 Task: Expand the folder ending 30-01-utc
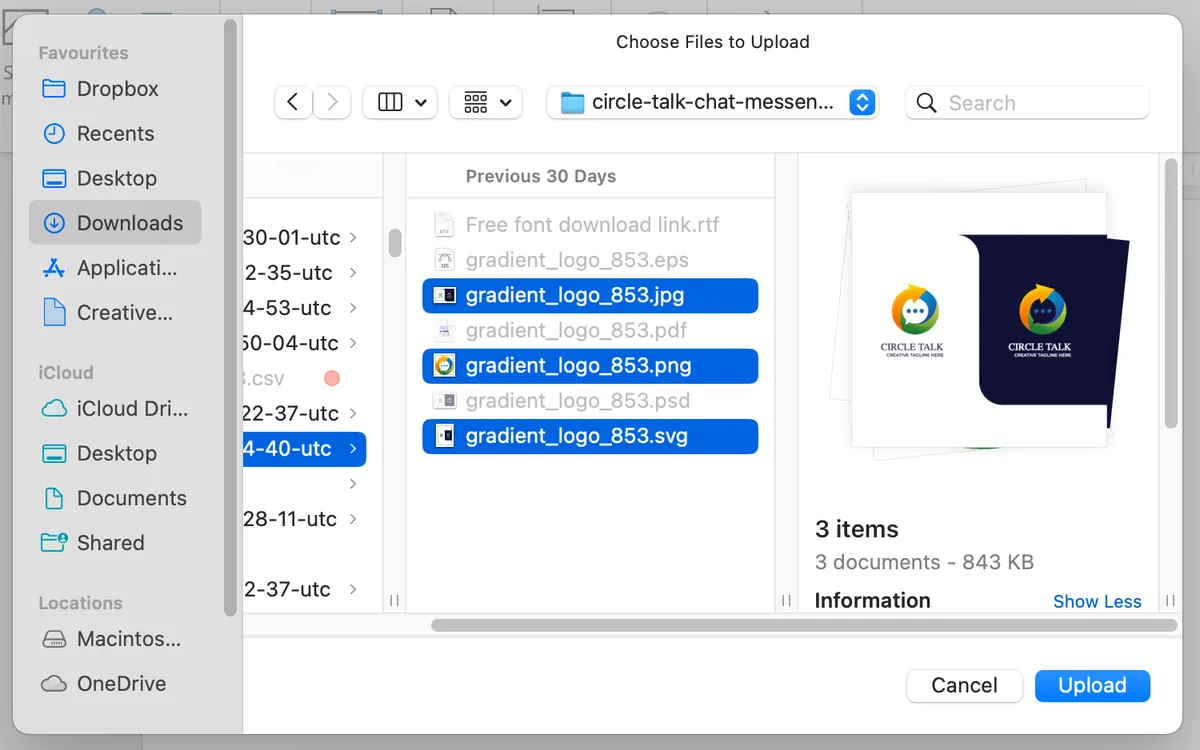[x=353, y=238]
